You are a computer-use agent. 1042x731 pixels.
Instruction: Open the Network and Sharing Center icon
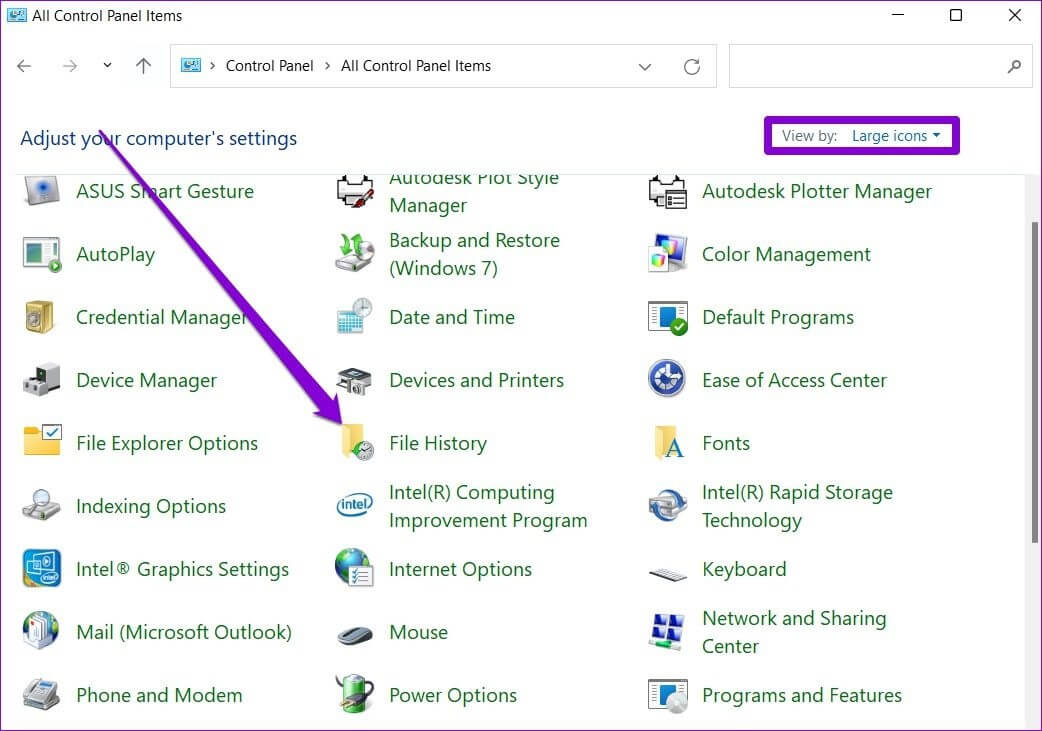click(x=668, y=631)
